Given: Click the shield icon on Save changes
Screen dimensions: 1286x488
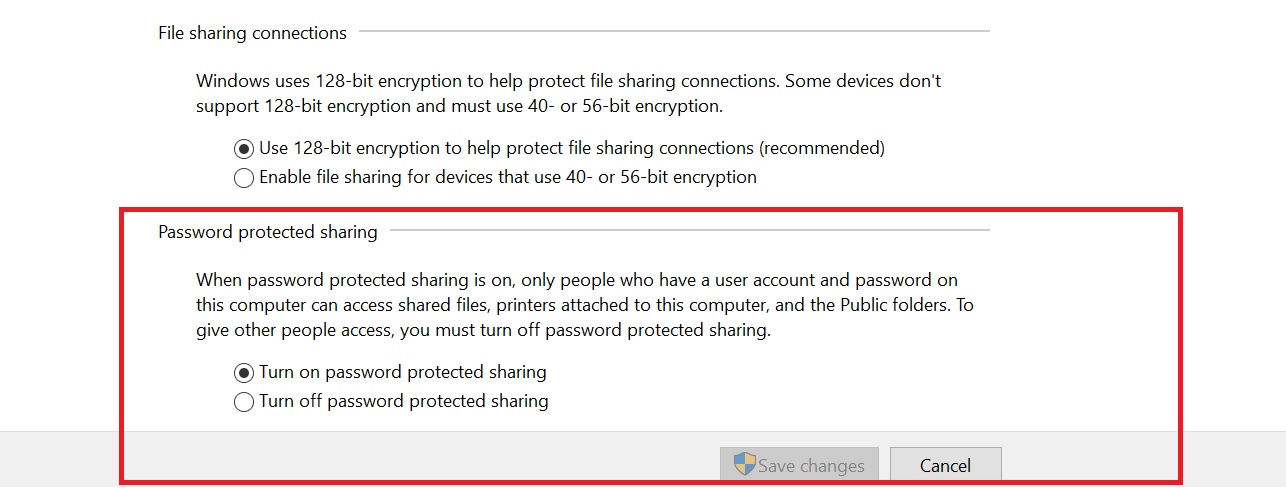Looking at the screenshot, I should coord(744,464).
